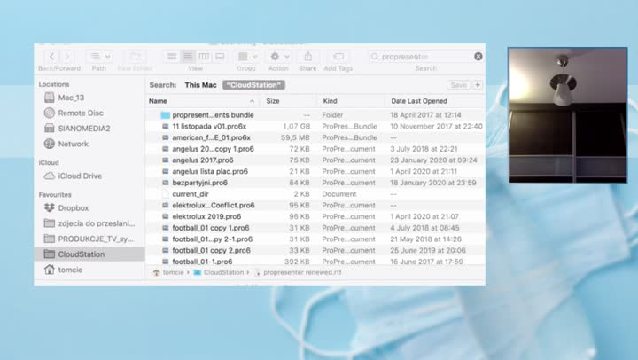Image resolution: width=638 pixels, height=360 pixels.
Task: Clear the search field text
Action: [x=478, y=56]
